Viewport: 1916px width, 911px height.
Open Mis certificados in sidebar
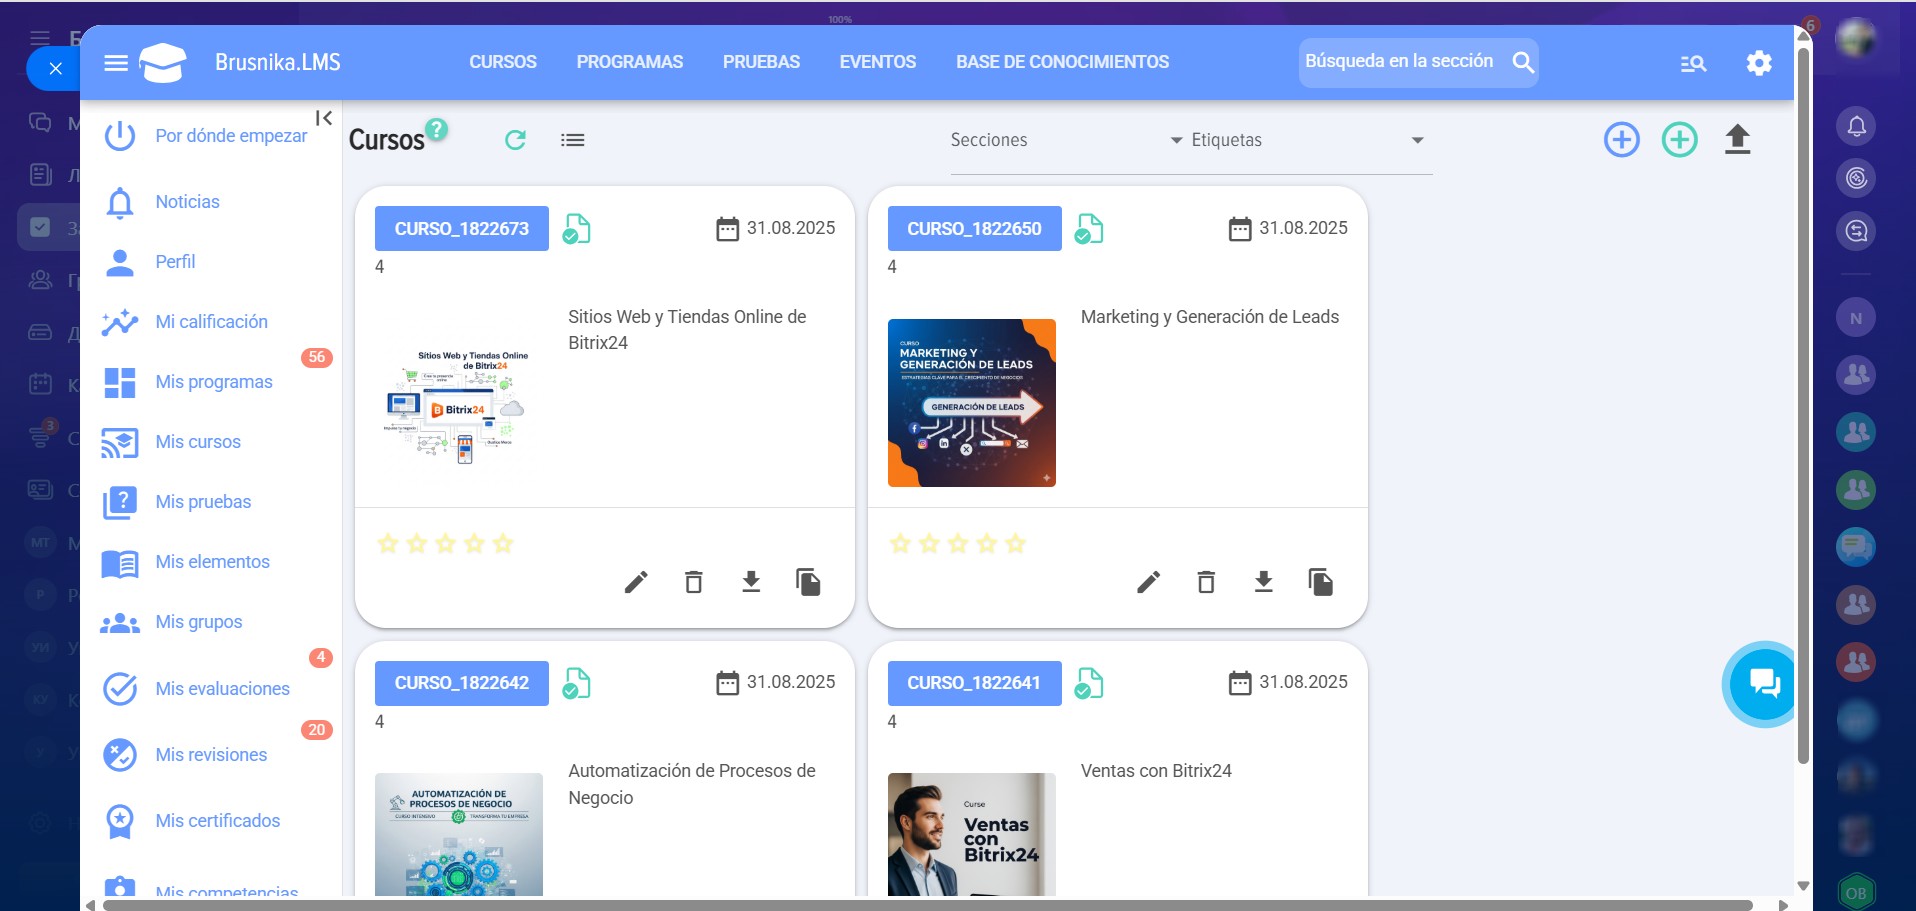click(x=217, y=821)
